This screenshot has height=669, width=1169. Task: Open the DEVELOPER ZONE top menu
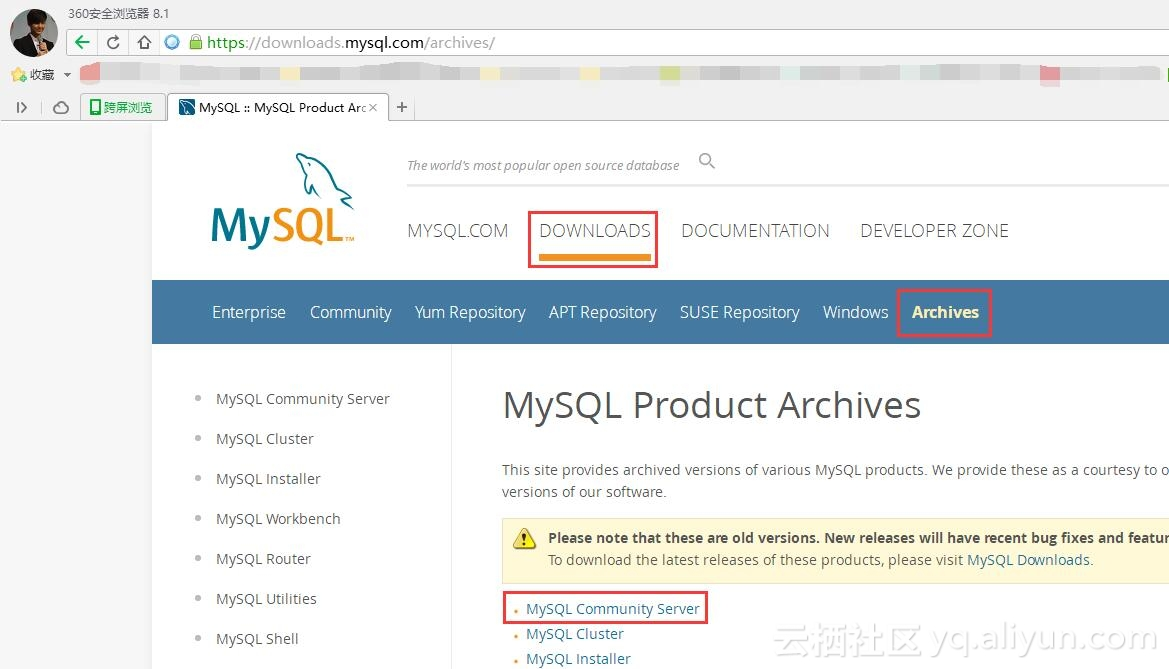[934, 231]
